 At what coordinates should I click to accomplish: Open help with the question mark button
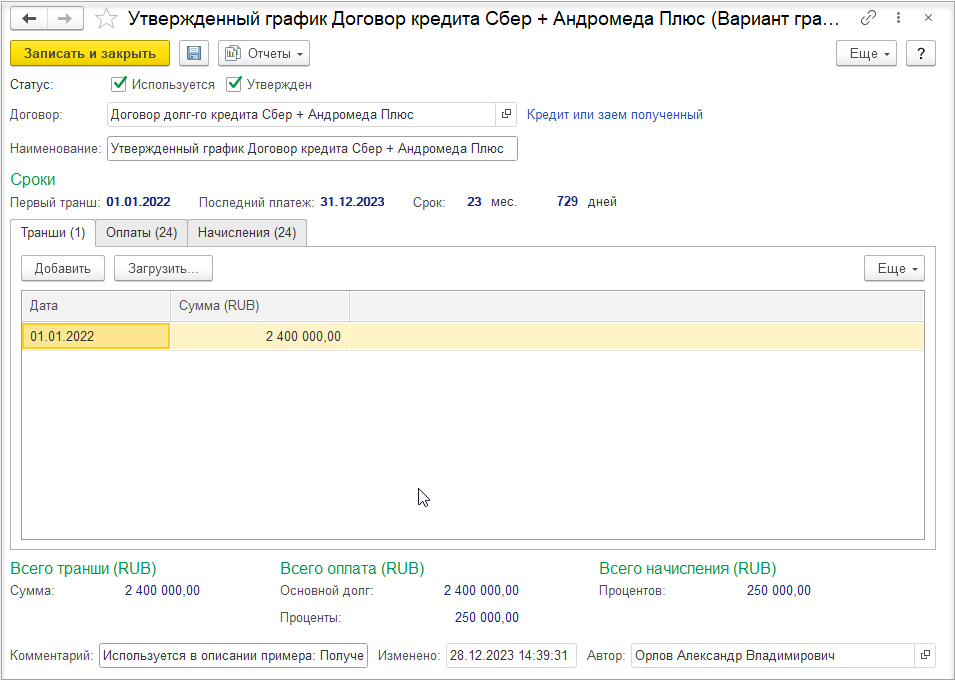point(921,54)
